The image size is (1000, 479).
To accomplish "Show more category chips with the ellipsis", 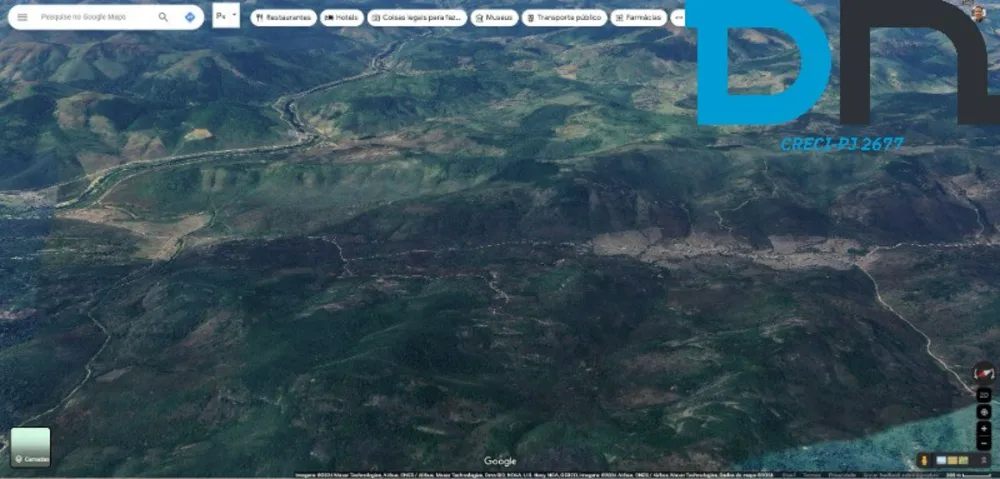I will coord(678,18).
